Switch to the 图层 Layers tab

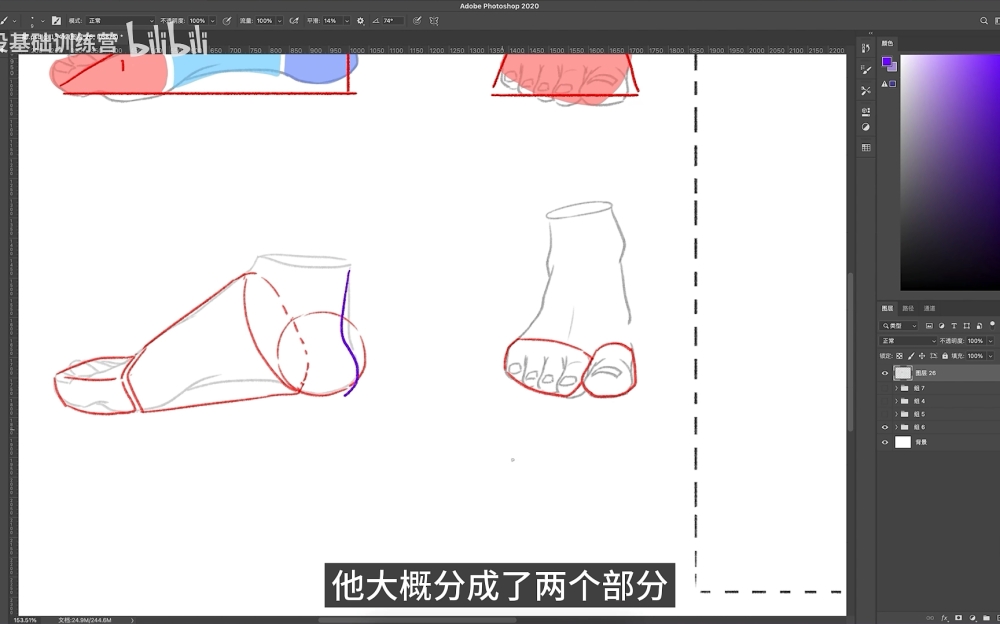887,308
